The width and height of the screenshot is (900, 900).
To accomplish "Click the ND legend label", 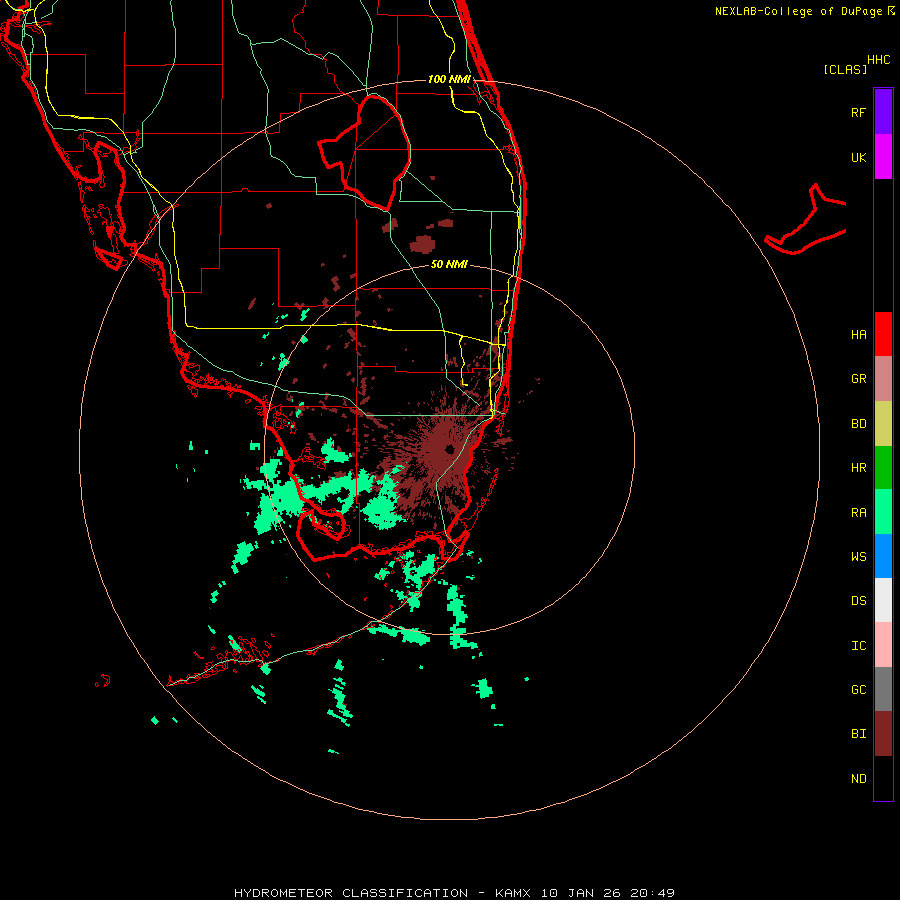I will coord(858,779).
